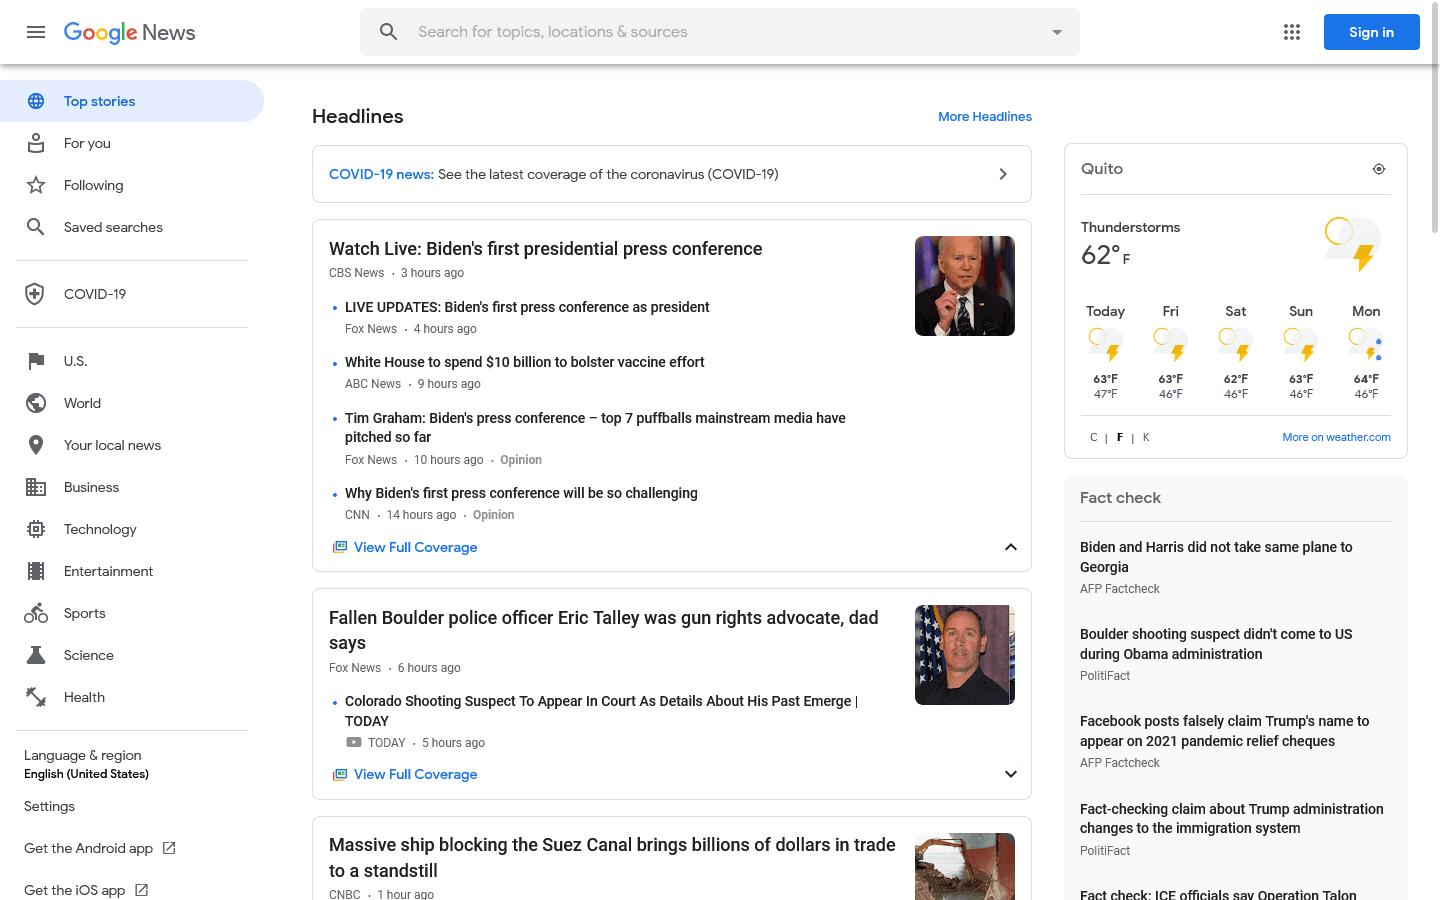Open View Full Coverage for Boulder story
1440x900 pixels.
tap(415, 774)
